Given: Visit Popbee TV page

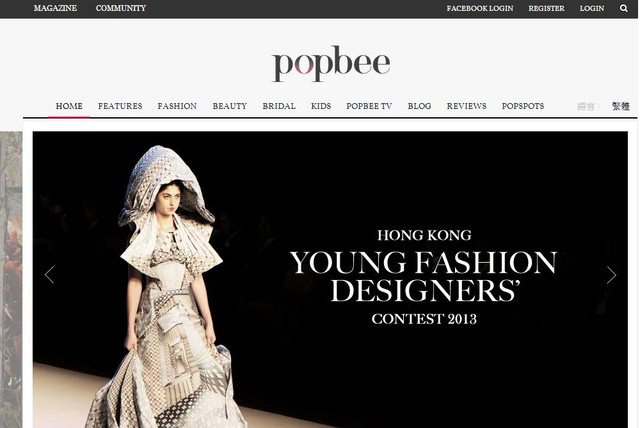Looking at the screenshot, I should pyautogui.click(x=369, y=106).
